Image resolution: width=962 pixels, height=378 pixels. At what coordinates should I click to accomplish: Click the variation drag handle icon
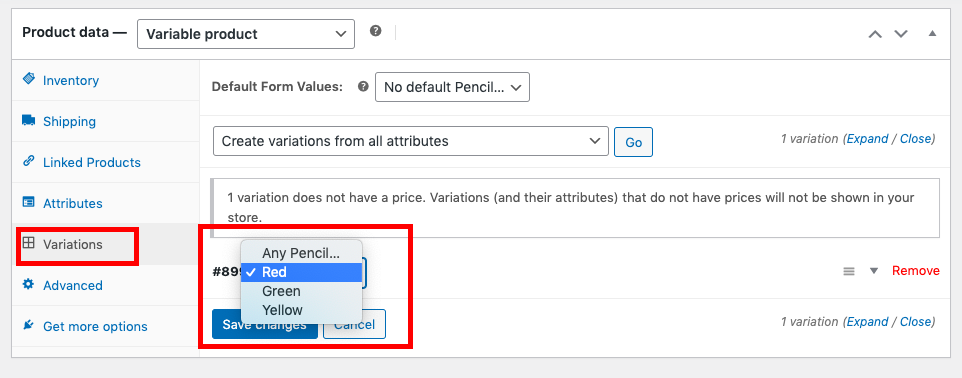pos(848,271)
